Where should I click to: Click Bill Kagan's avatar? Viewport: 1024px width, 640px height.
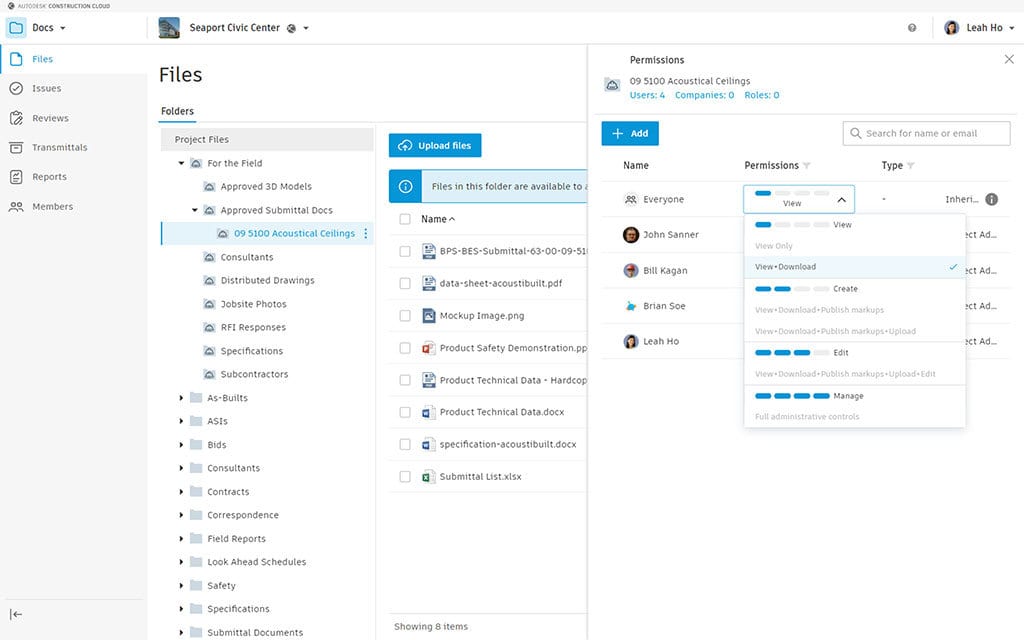pos(631,270)
